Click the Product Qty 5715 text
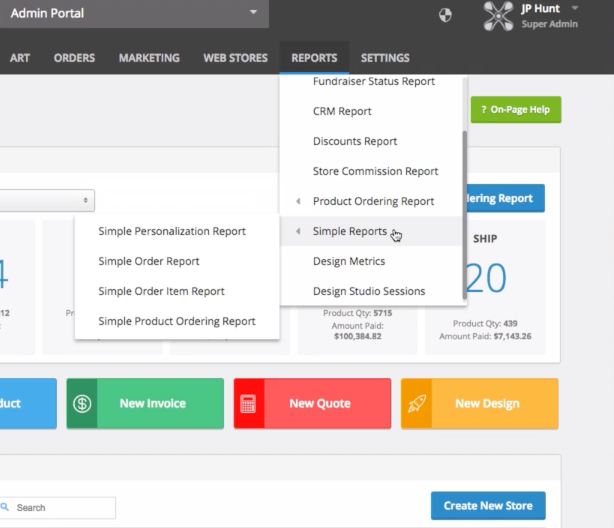Screen dimensions: 614x528 358,313
